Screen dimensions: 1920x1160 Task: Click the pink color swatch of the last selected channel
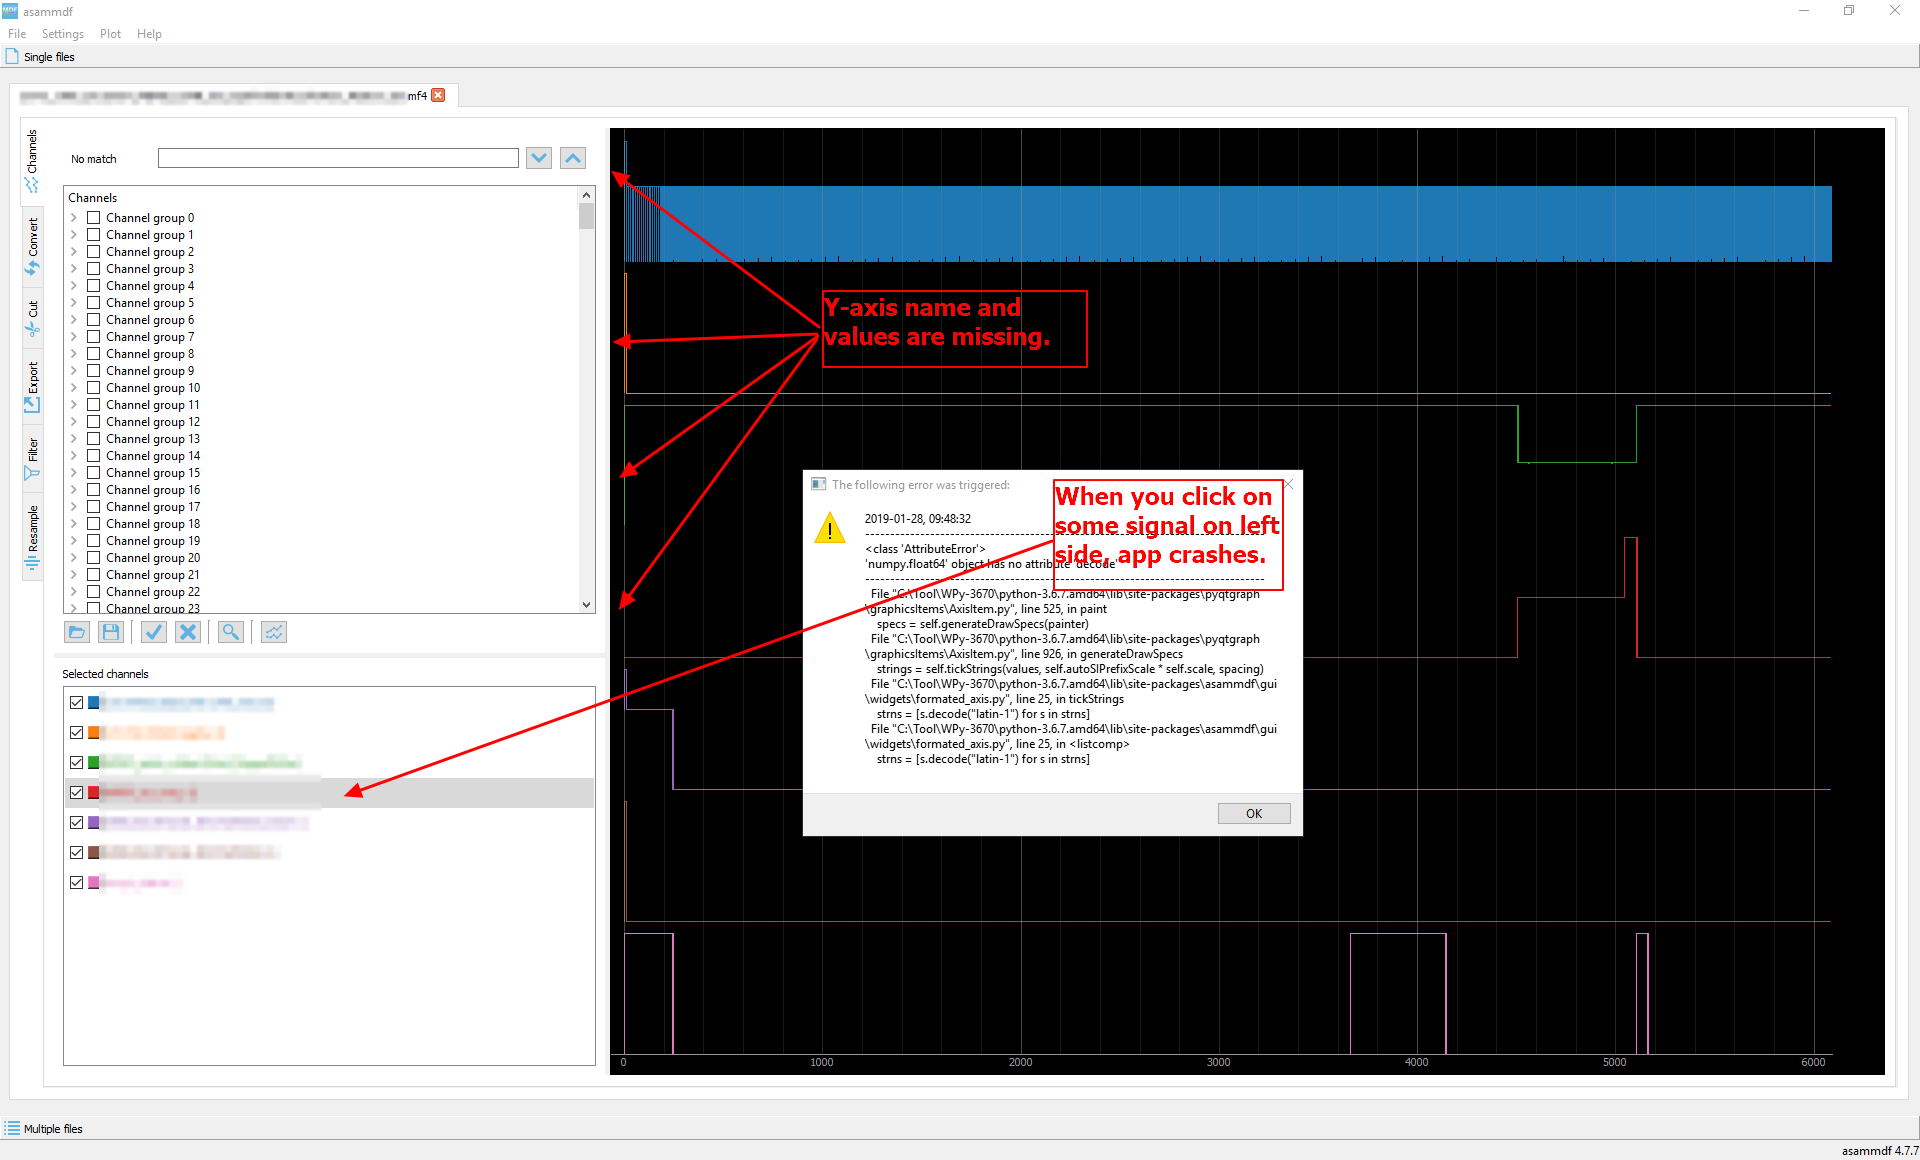click(x=93, y=882)
